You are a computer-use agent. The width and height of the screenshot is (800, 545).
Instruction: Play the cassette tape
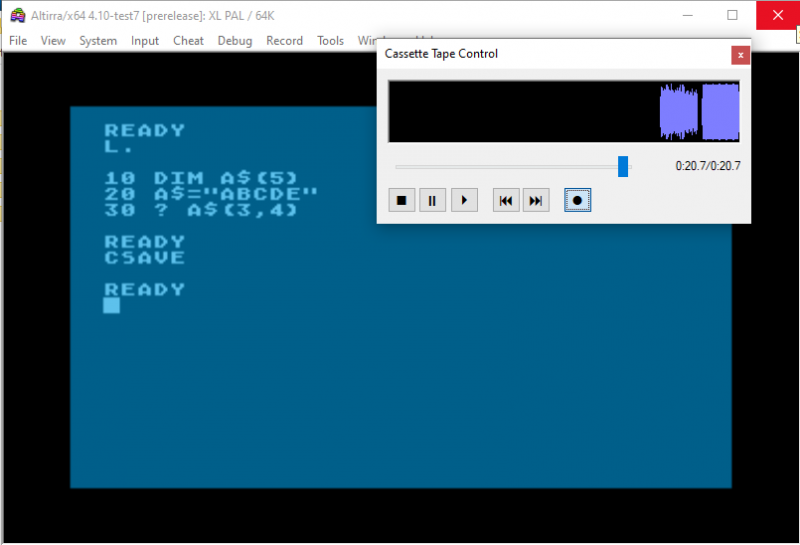pyautogui.click(x=463, y=200)
